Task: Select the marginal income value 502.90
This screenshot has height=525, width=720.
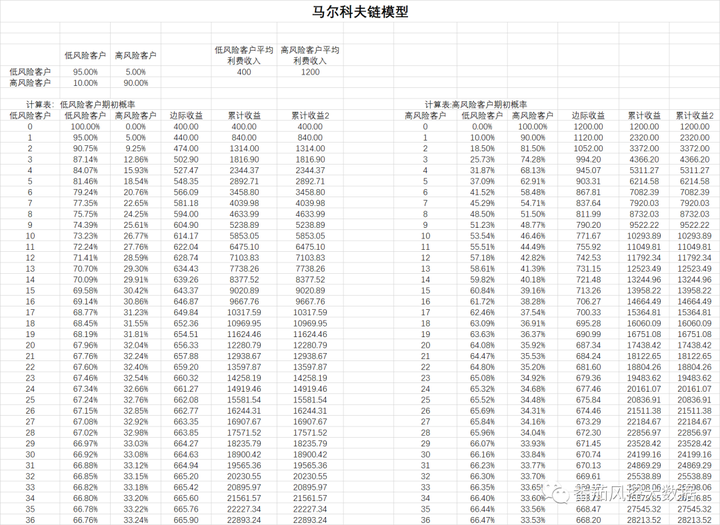Action: pos(186,159)
